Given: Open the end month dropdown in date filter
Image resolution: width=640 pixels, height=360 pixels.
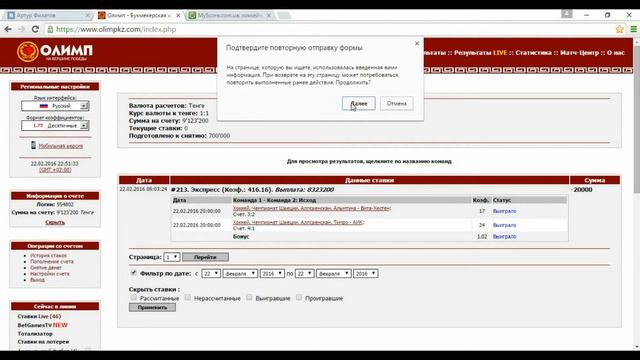Looking at the screenshot, I should 333,273.
